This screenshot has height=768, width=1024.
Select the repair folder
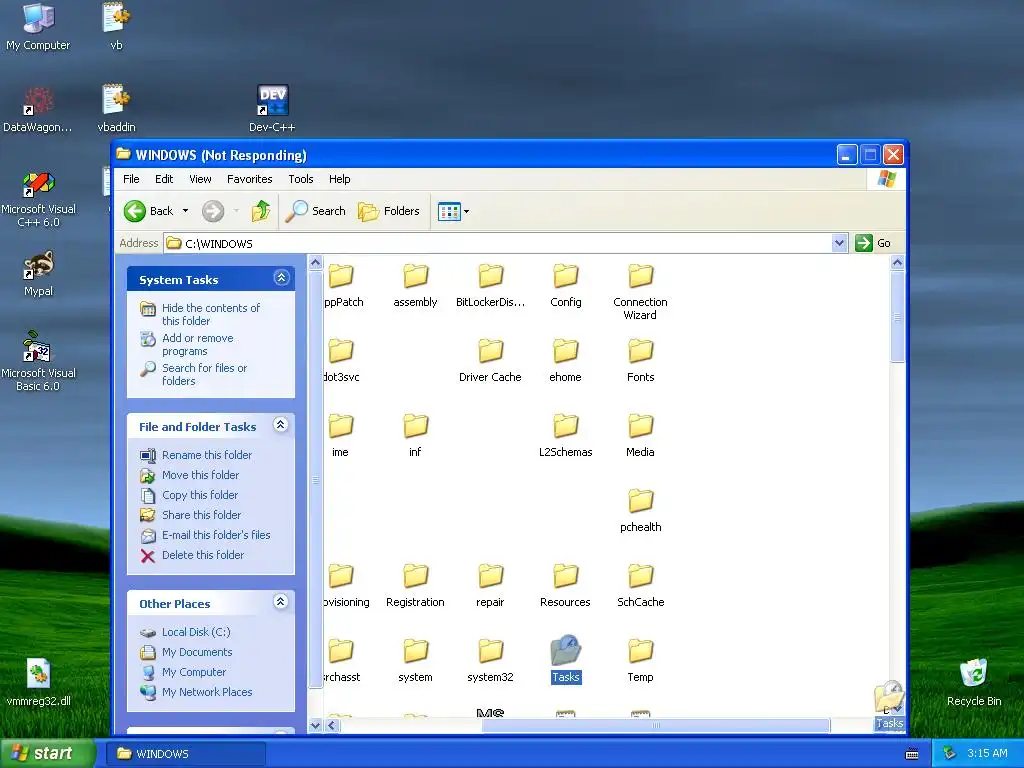coord(490,586)
